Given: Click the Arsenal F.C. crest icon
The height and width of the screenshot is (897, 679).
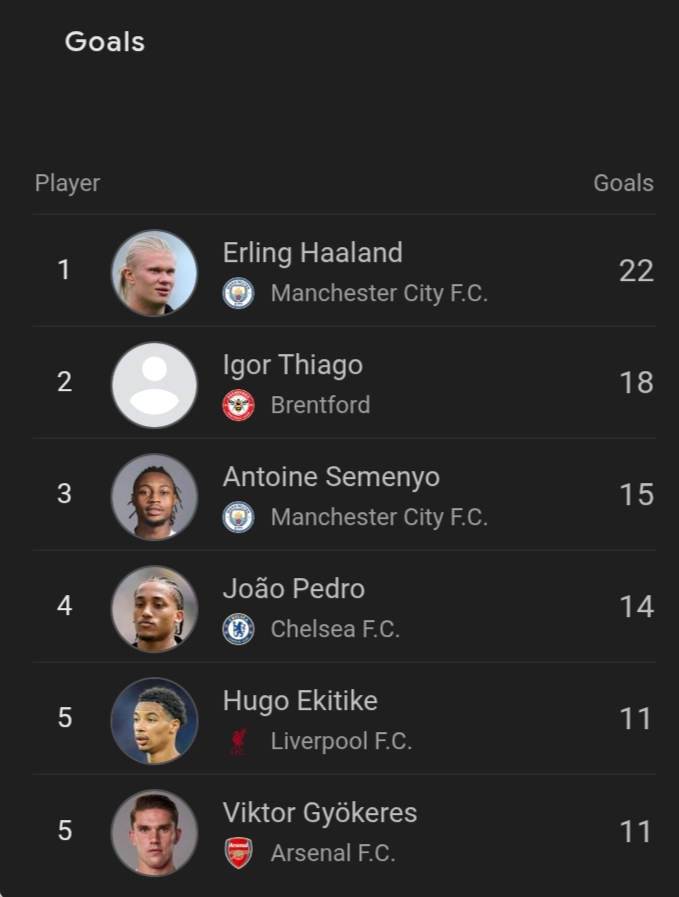Looking at the screenshot, I should 238,853.
